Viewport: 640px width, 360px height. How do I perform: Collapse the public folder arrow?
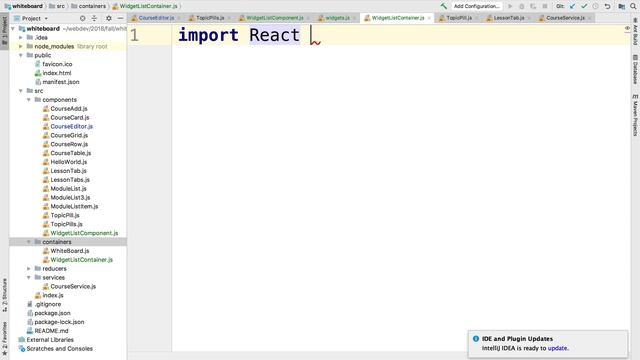21,55
